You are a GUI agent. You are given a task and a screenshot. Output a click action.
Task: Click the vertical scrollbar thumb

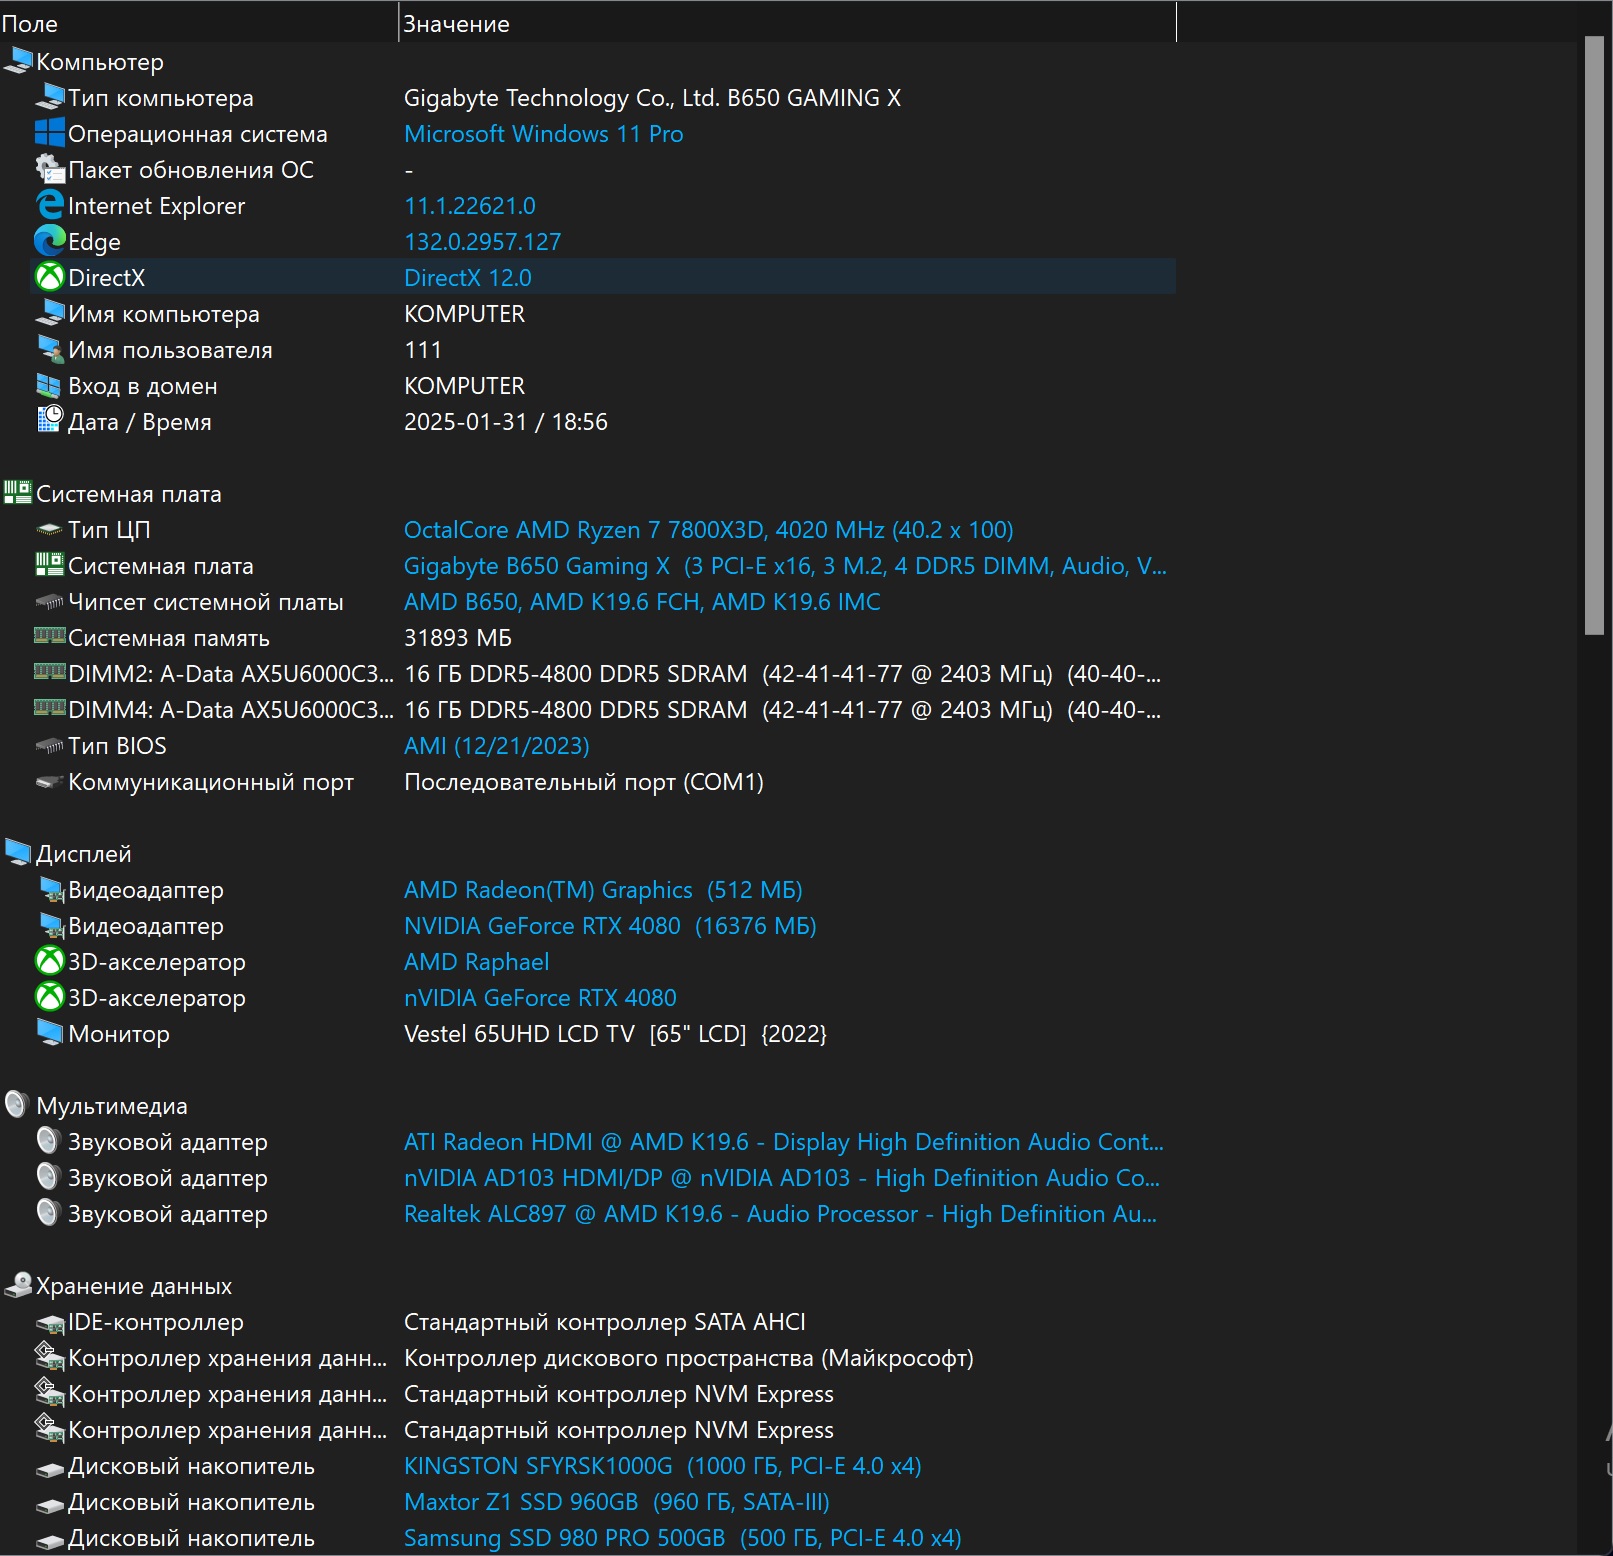pyautogui.click(x=1594, y=336)
